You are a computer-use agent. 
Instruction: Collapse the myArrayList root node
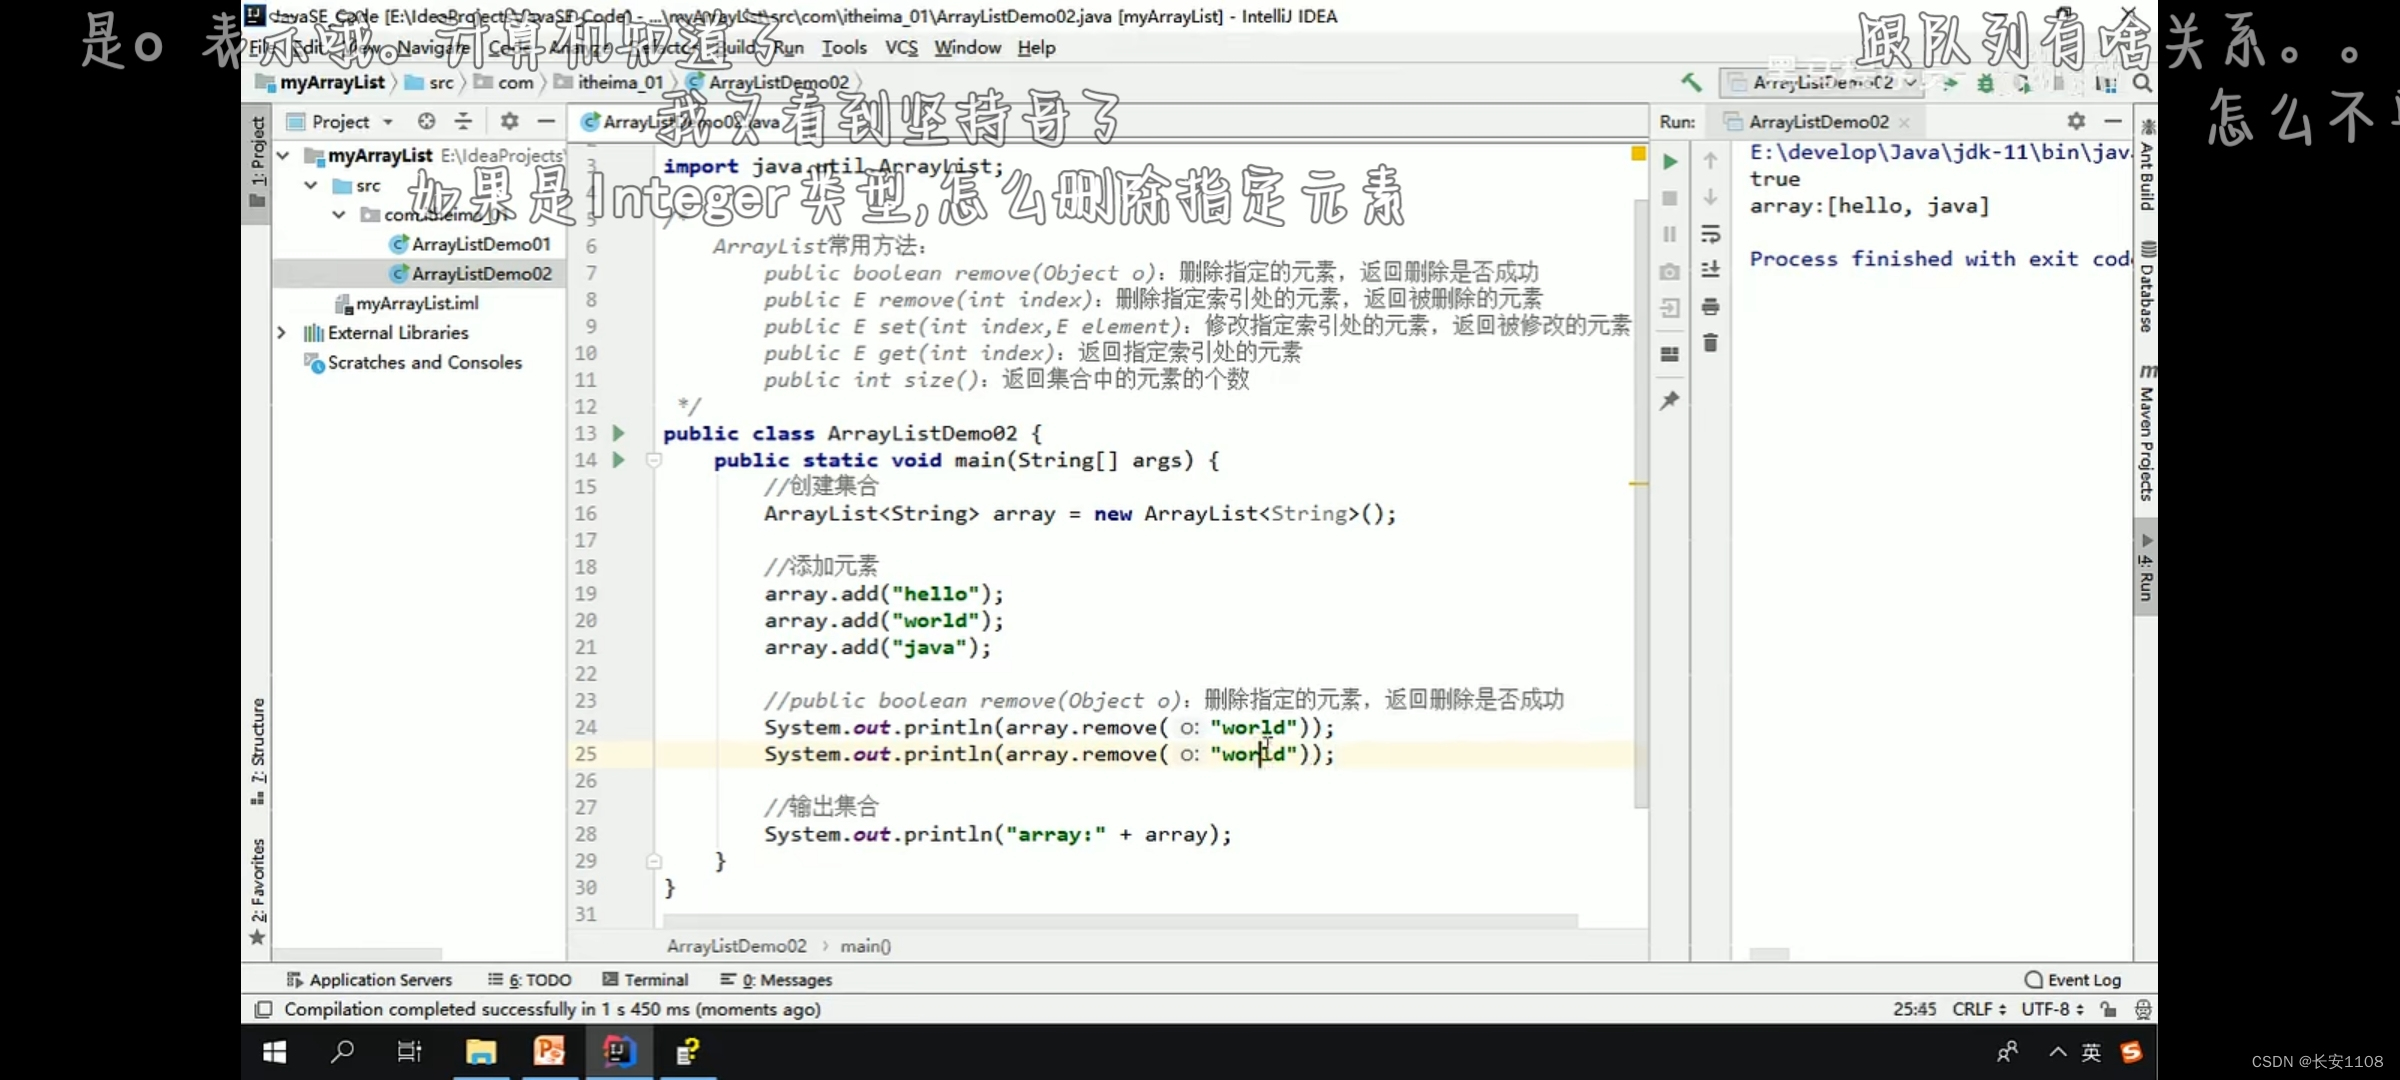[284, 156]
